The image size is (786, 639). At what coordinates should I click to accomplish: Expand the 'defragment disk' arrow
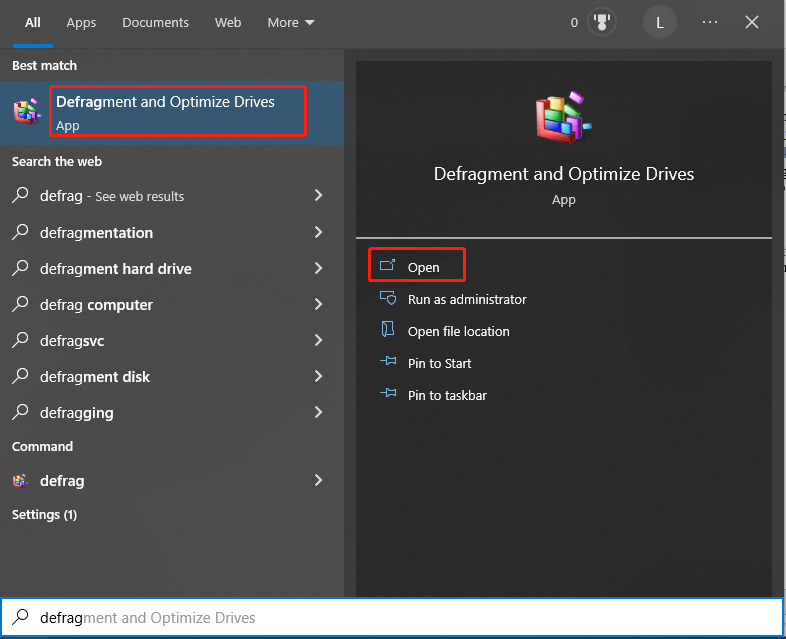(318, 376)
